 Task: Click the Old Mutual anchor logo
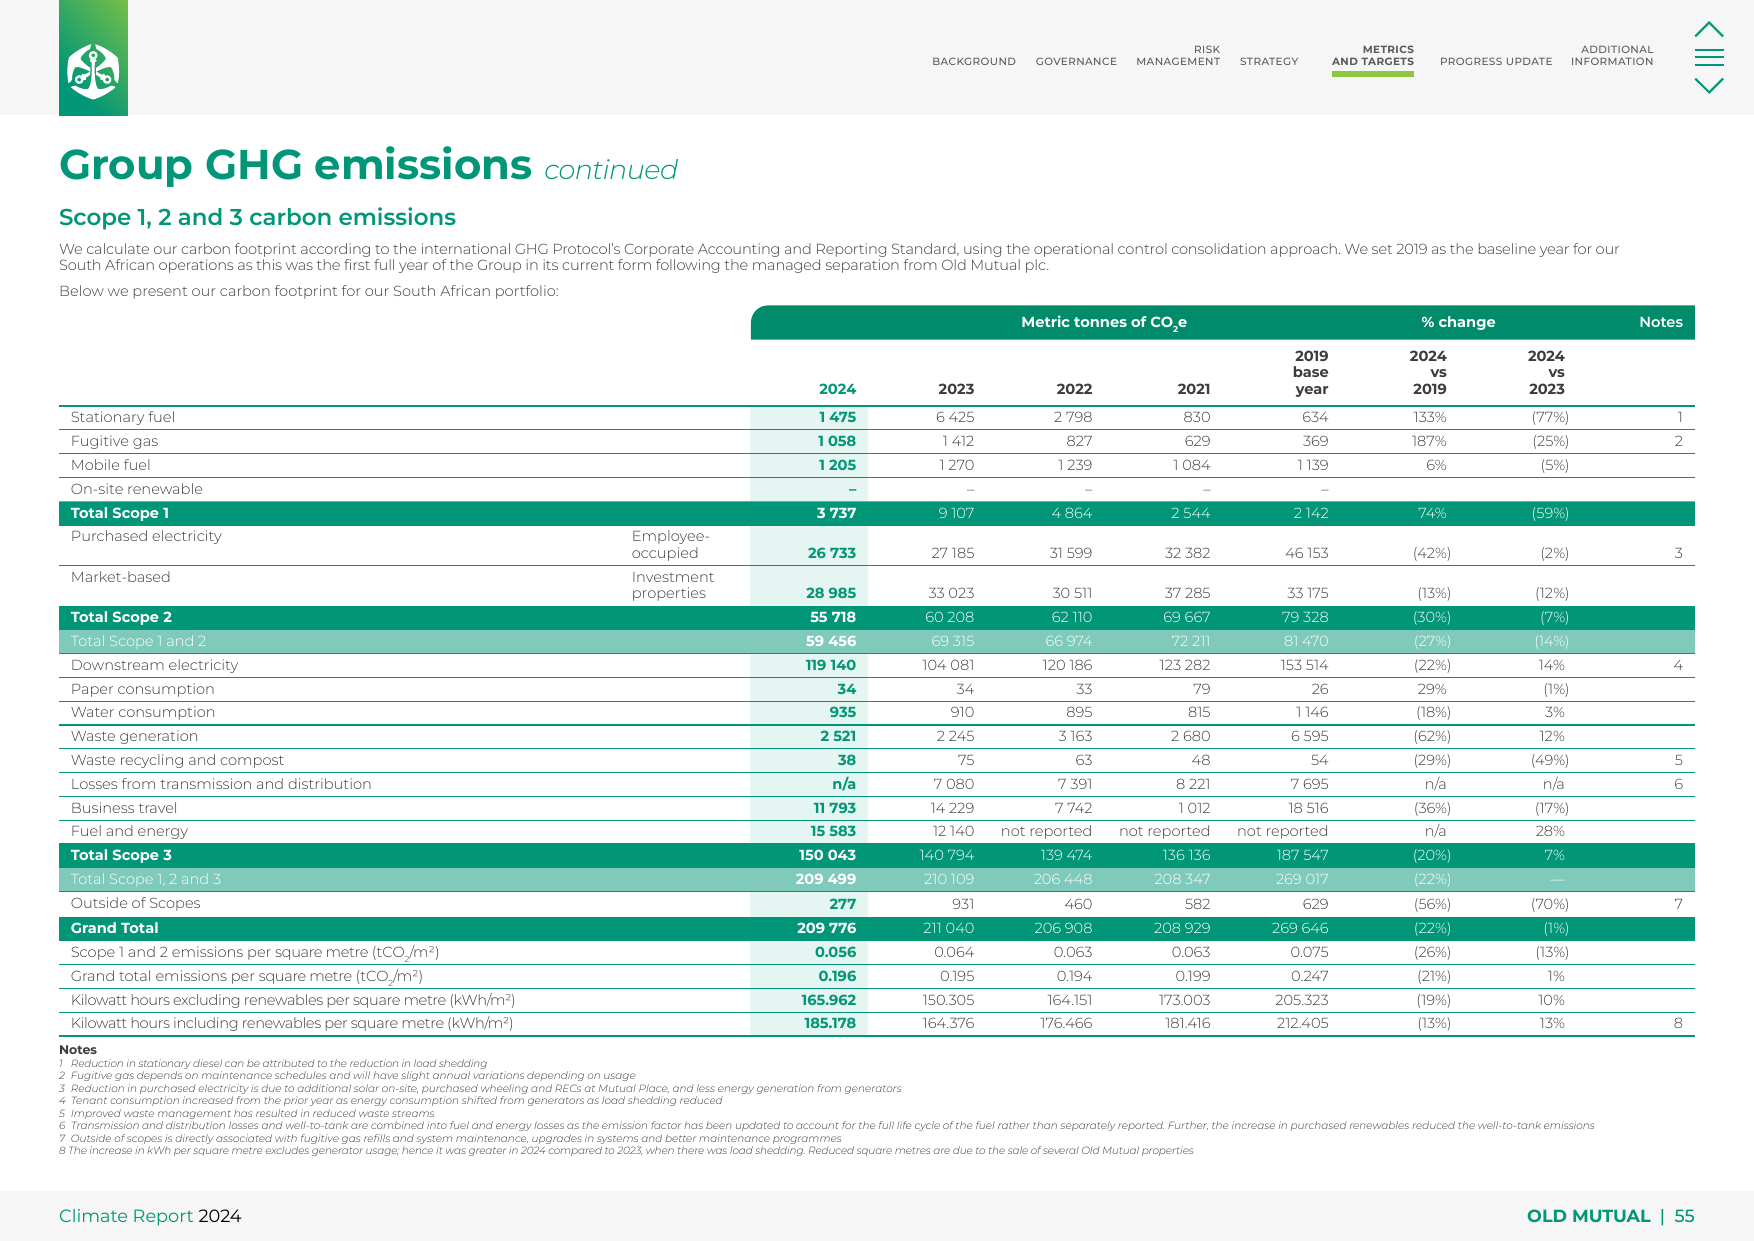[93, 71]
